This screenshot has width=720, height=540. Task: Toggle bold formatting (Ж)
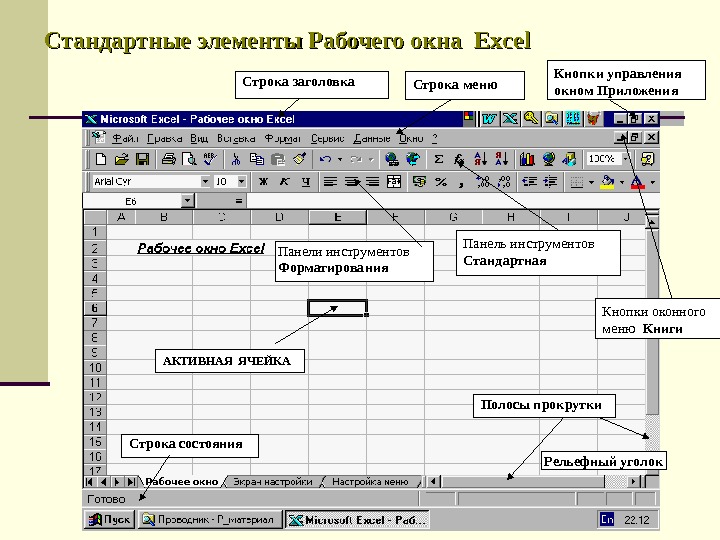coord(263,182)
